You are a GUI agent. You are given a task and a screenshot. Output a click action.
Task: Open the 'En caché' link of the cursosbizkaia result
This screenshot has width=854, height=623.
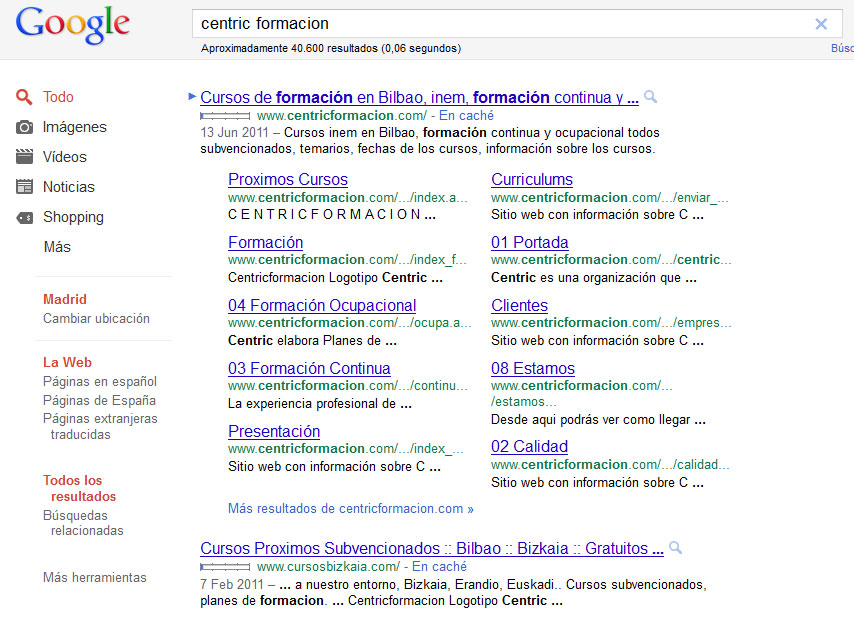pos(439,566)
